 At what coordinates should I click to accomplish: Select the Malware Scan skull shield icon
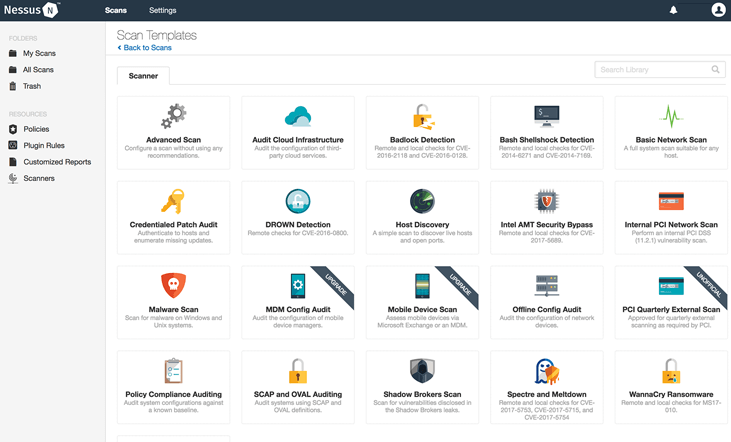pos(173,285)
